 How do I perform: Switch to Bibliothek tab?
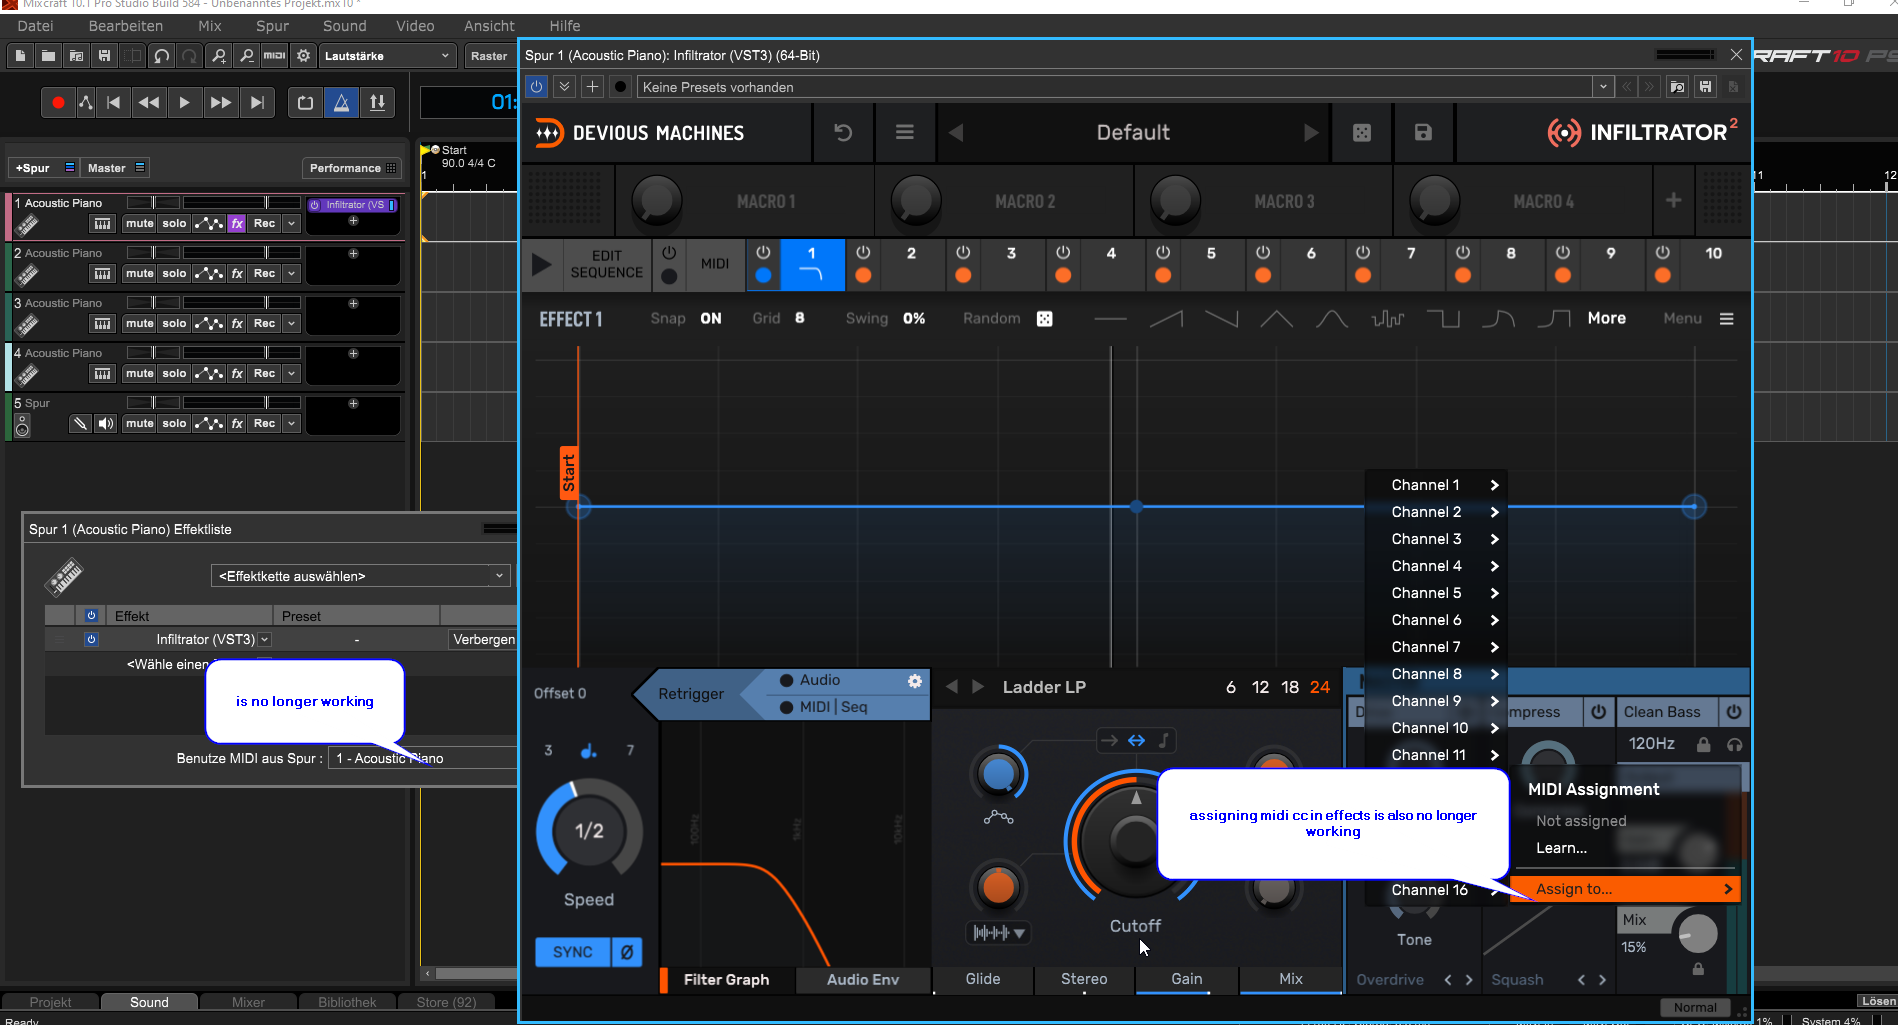(347, 1002)
